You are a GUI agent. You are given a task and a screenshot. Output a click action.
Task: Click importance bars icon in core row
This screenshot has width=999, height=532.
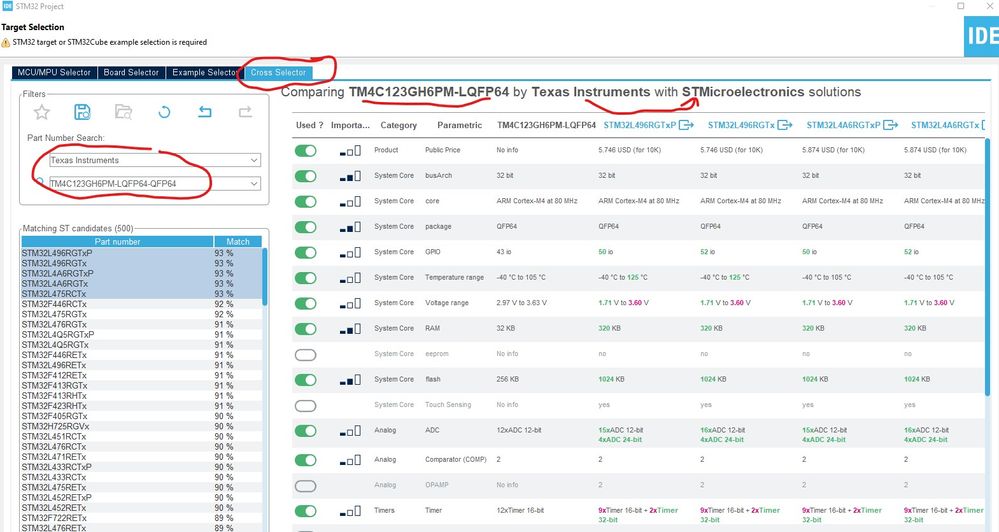(x=350, y=201)
